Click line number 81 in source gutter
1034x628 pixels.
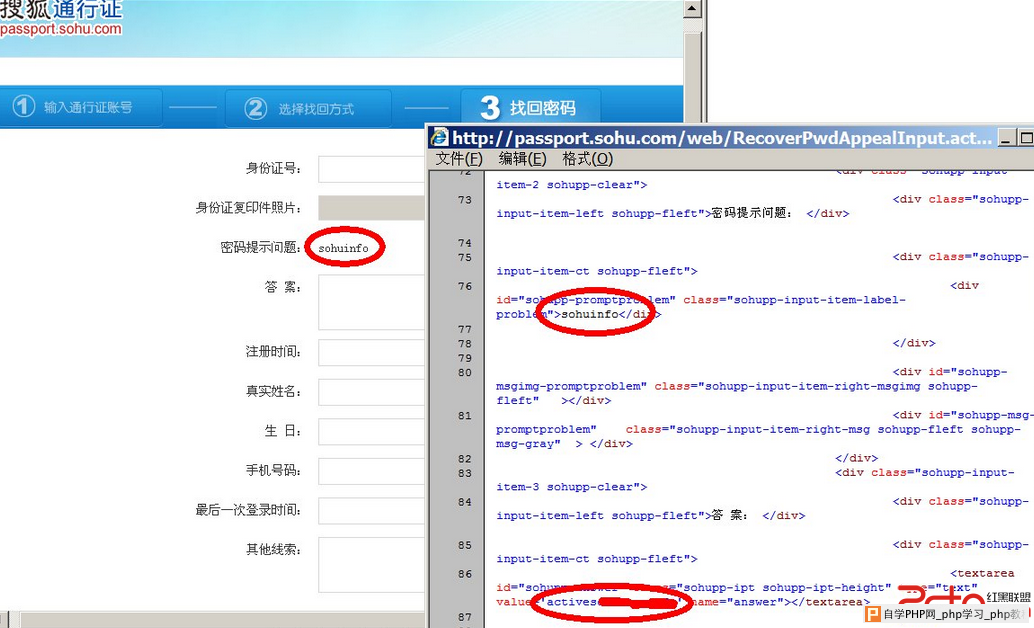coord(465,416)
